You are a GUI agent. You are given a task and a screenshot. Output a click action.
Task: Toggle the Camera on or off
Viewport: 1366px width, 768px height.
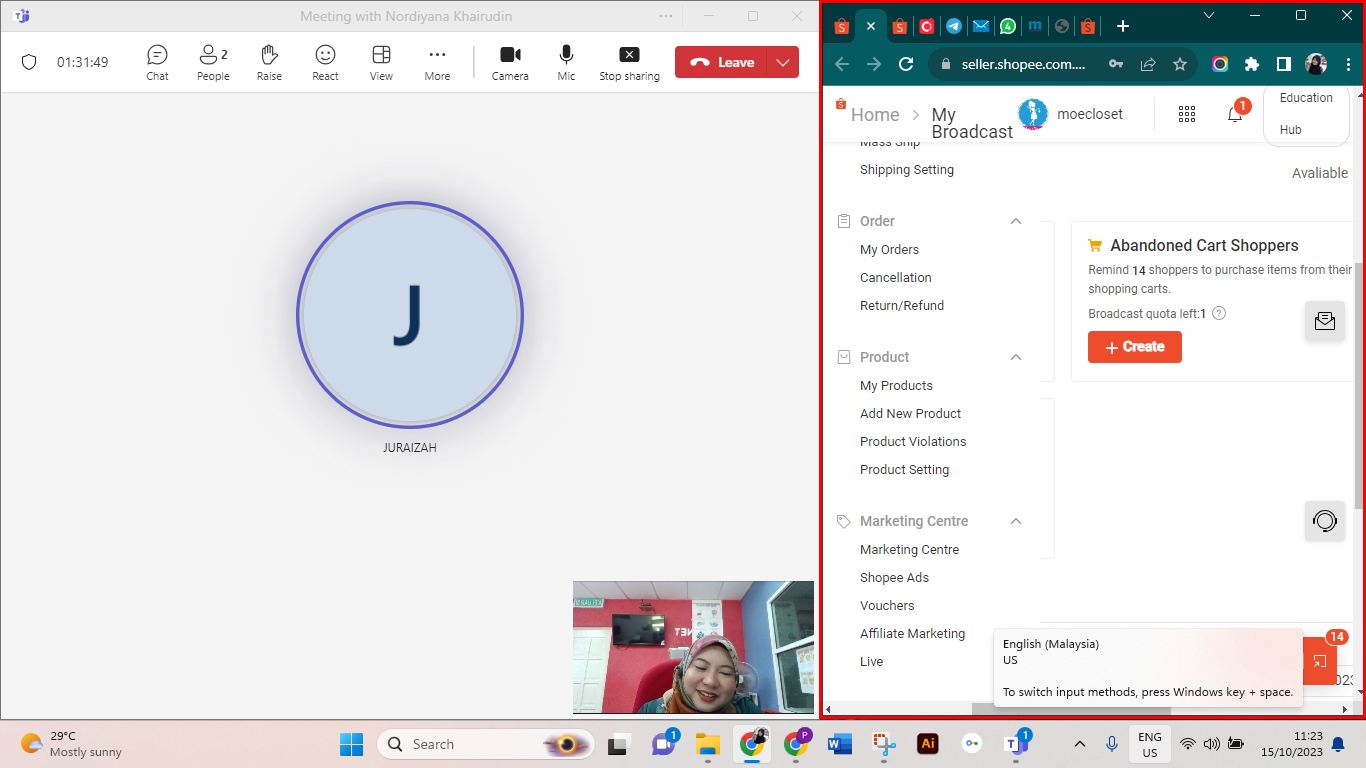tap(510, 62)
